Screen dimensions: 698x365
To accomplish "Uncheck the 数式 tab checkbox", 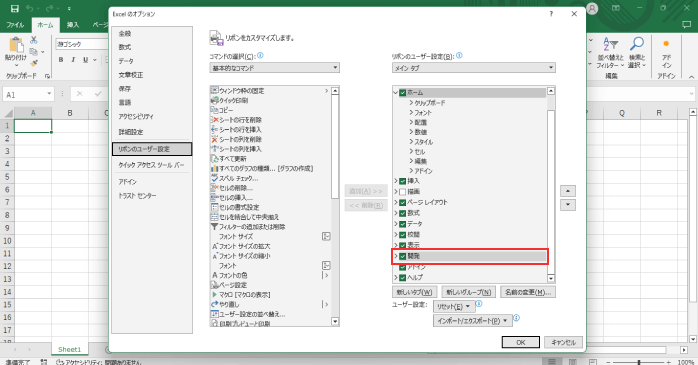I will pyautogui.click(x=402, y=213).
